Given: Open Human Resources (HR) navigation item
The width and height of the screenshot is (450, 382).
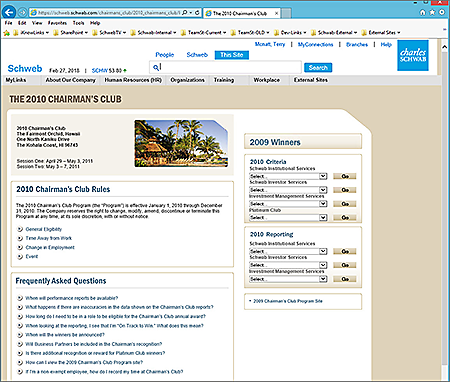Looking at the screenshot, I should click(x=133, y=80).
